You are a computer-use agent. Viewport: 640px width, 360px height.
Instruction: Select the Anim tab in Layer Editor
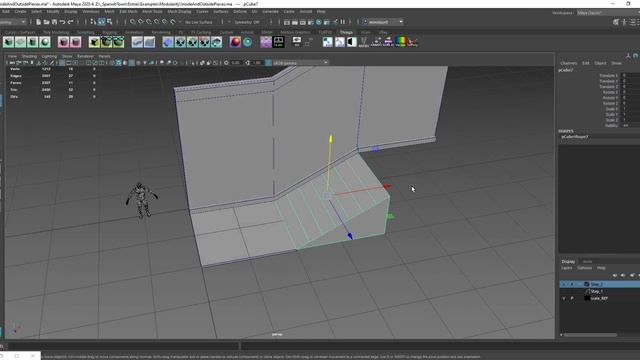coord(587,261)
